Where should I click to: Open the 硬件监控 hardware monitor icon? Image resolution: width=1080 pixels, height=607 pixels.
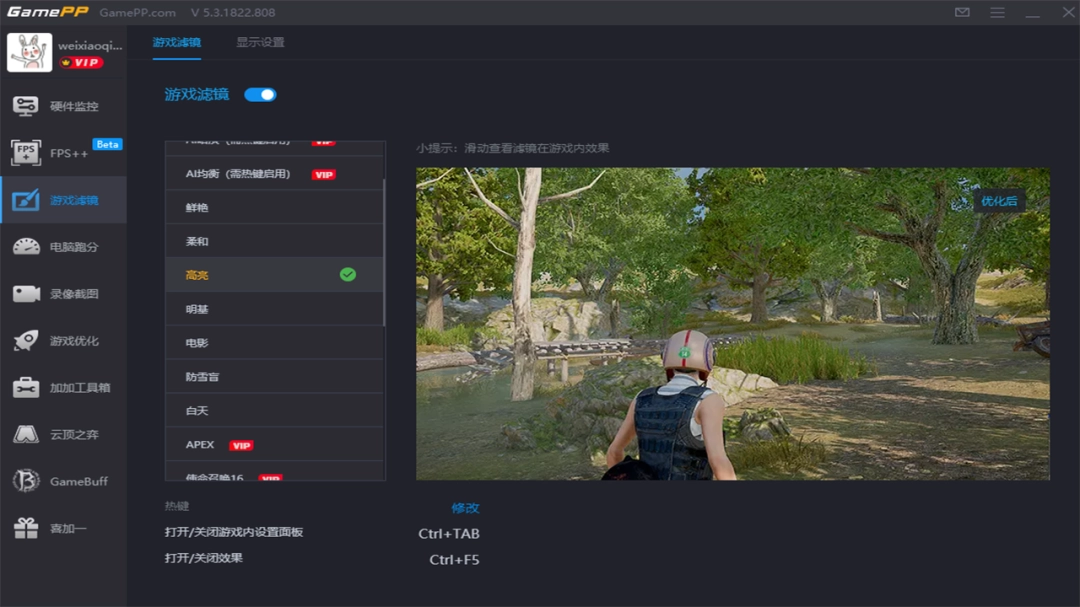tap(26, 106)
